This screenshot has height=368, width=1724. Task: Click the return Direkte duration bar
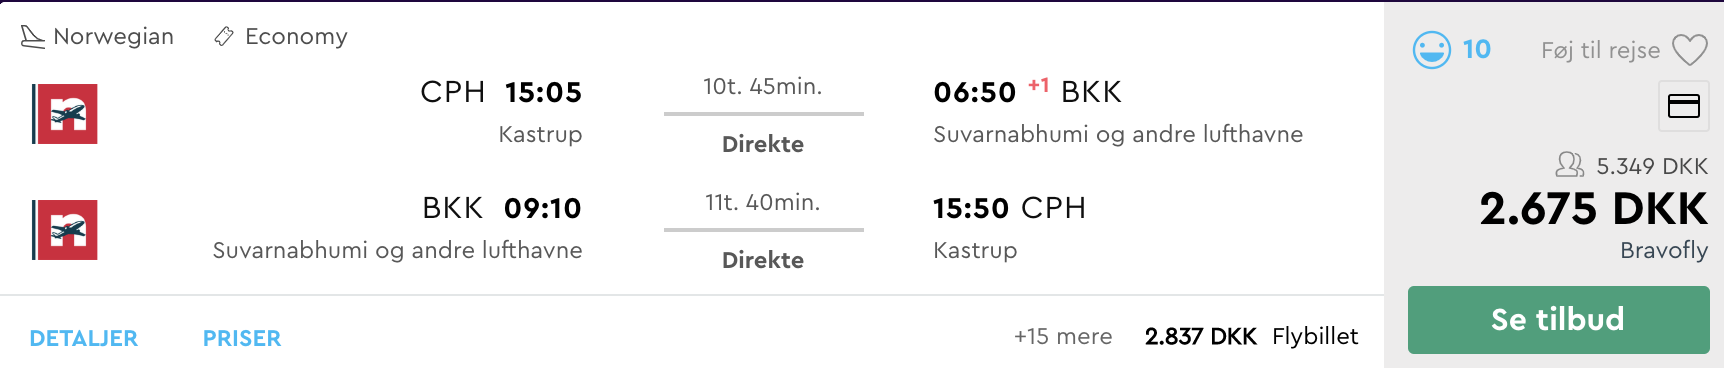click(764, 230)
